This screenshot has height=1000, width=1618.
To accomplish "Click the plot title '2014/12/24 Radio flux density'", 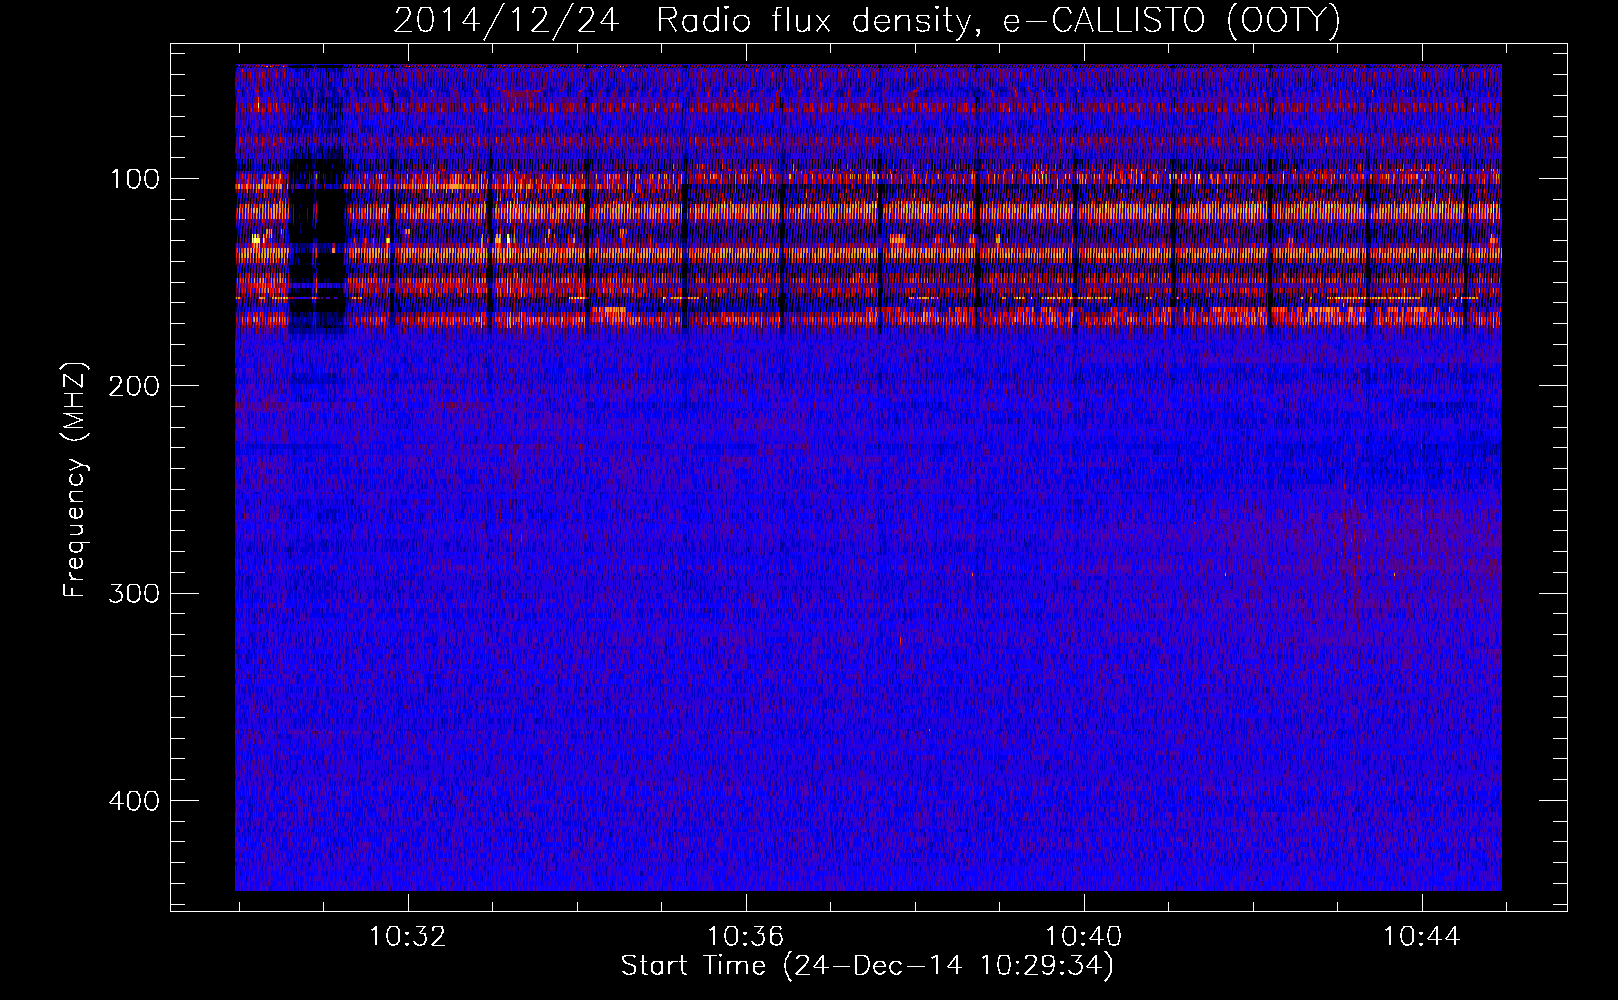I will point(866,21).
